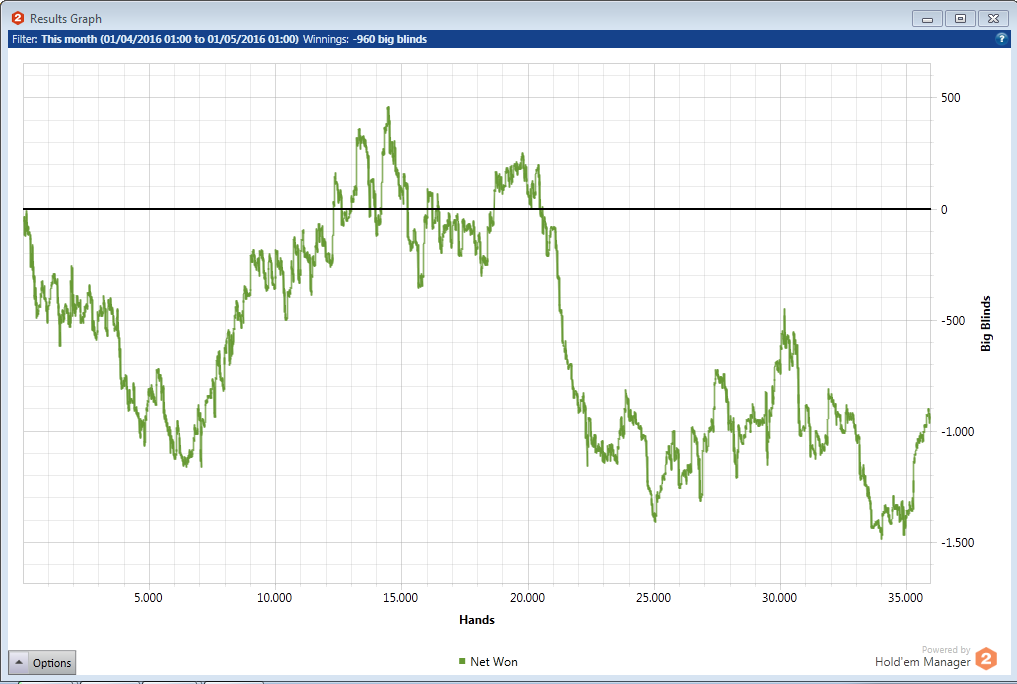Open the Options panel
This screenshot has width=1017, height=684.
pyautogui.click(x=42, y=663)
